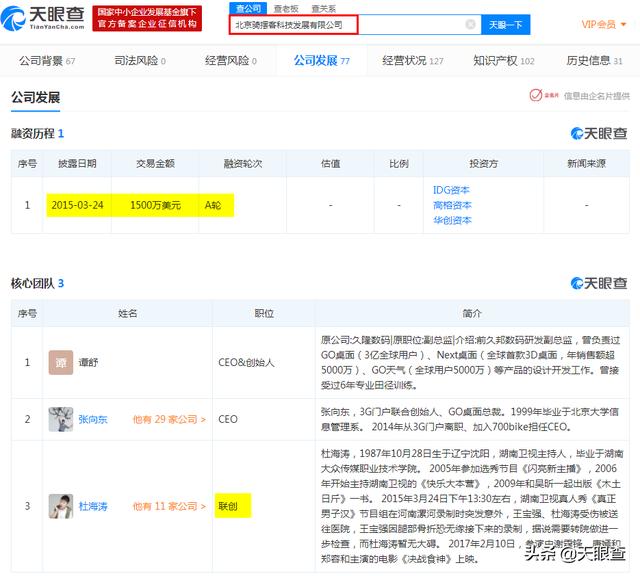Focus the company name search field
Image resolution: width=640 pixels, height=576 pixels.
[355, 24]
